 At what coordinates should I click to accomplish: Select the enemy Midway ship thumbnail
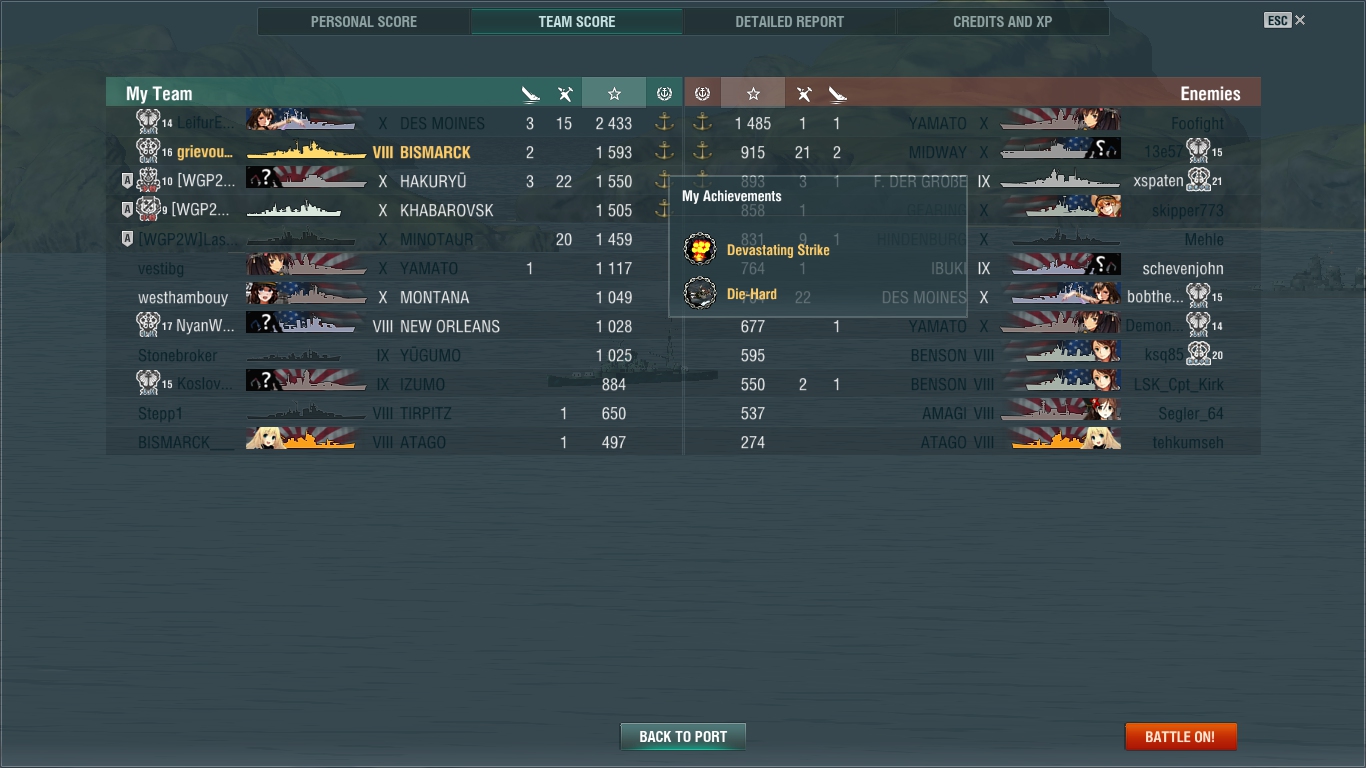click(1060, 152)
